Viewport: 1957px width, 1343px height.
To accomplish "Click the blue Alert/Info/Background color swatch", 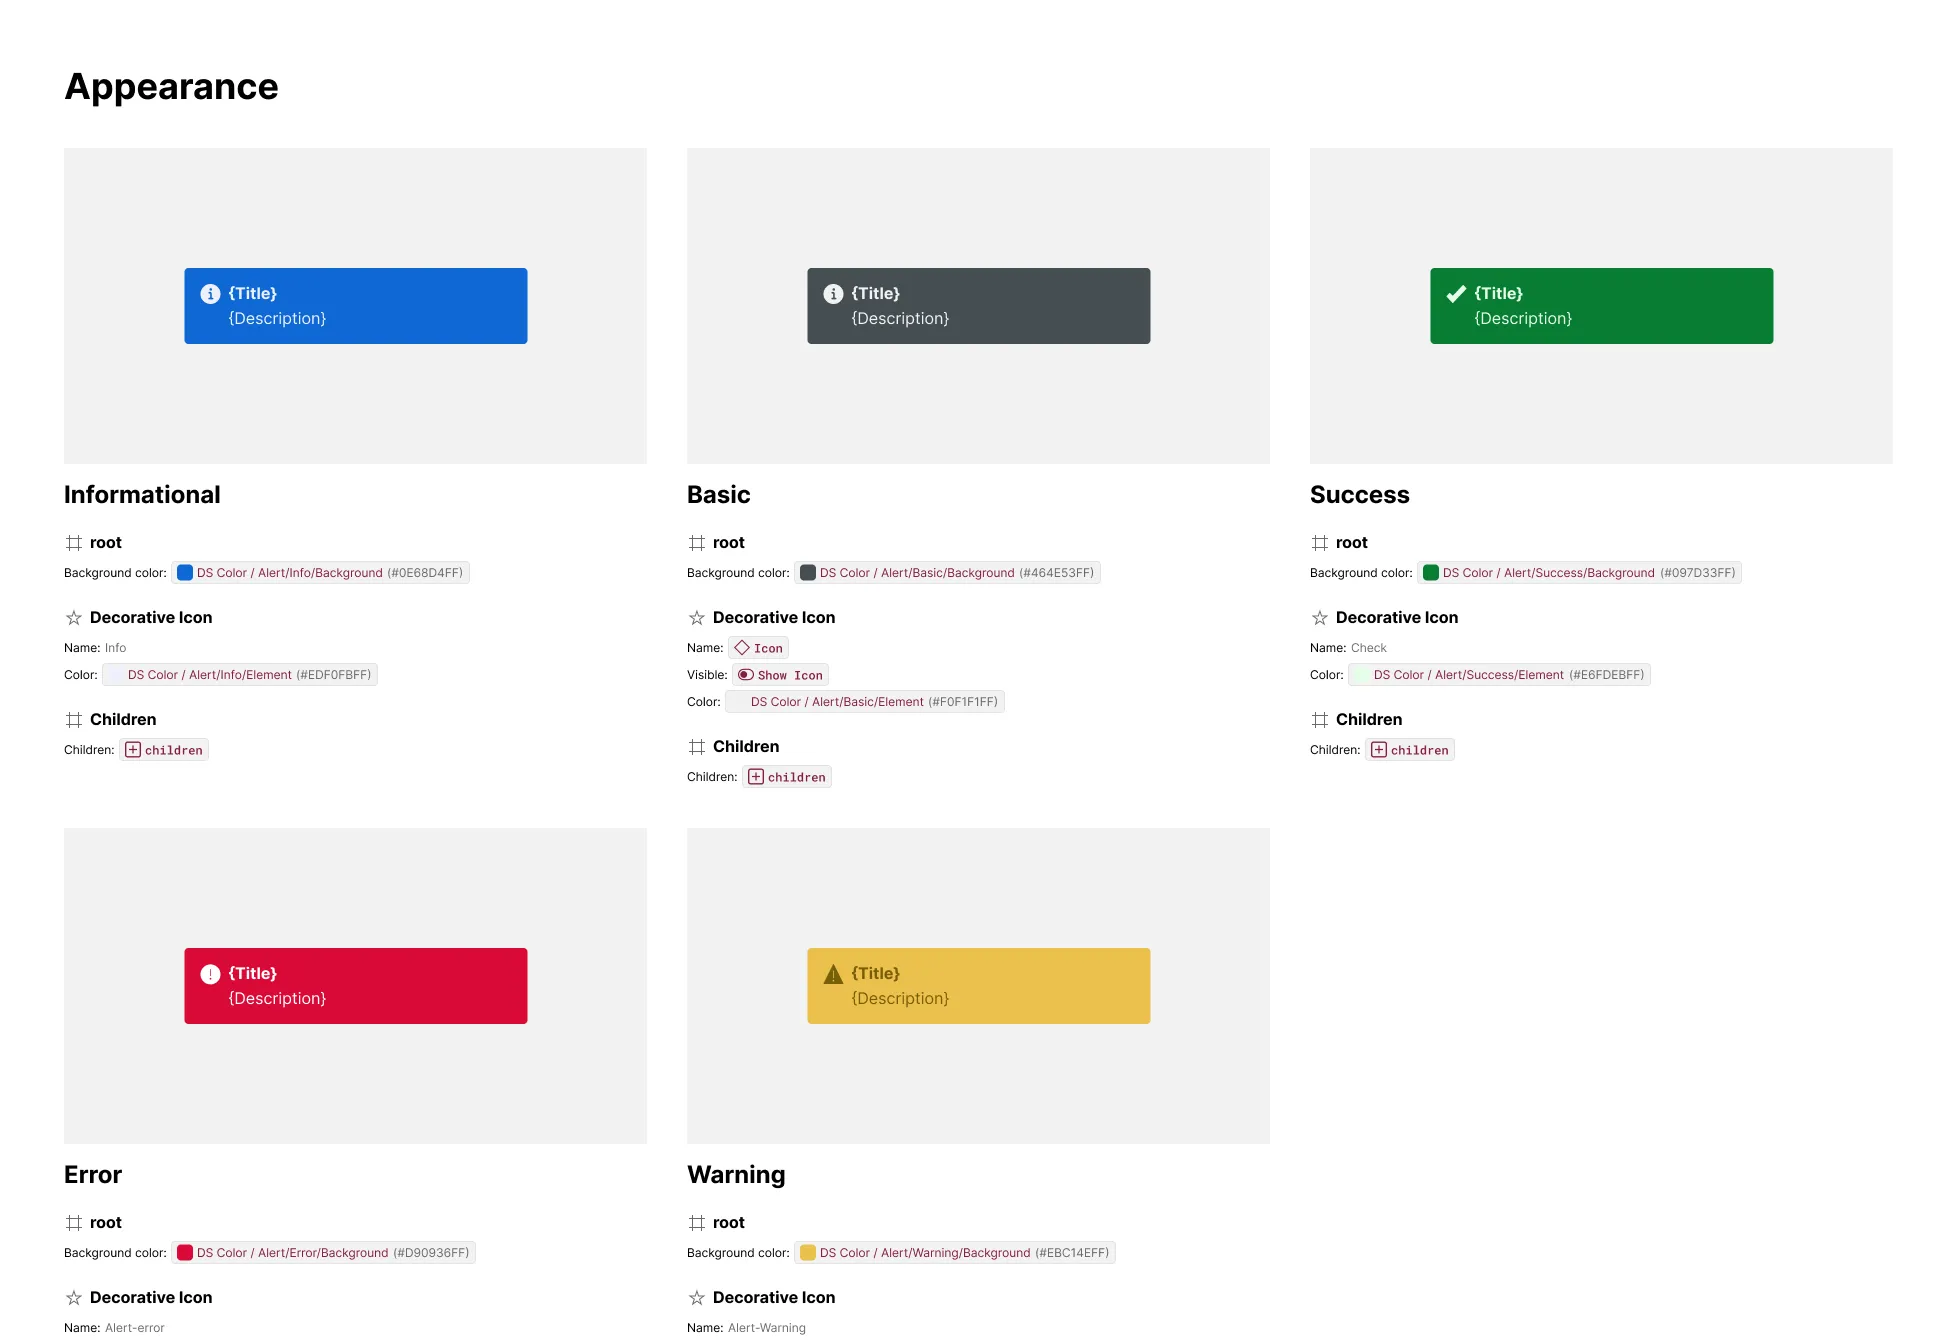I will tap(185, 573).
